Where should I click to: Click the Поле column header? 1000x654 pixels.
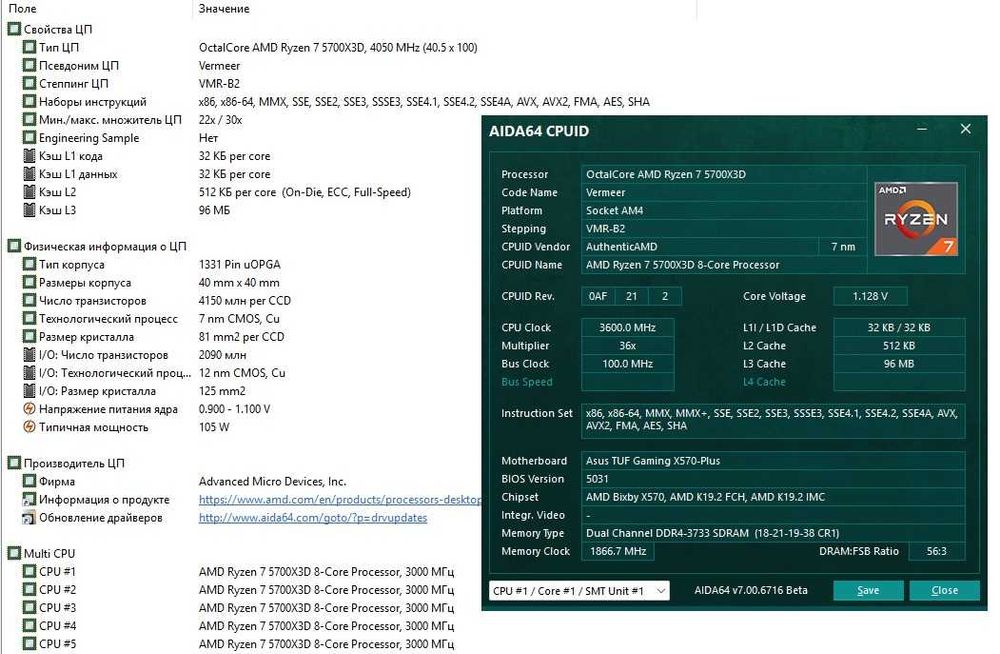(22, 9)
